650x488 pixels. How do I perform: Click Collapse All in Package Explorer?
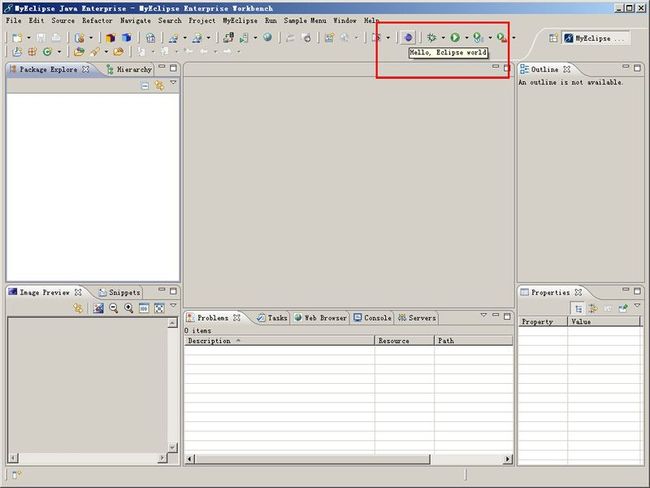point(145,86)
